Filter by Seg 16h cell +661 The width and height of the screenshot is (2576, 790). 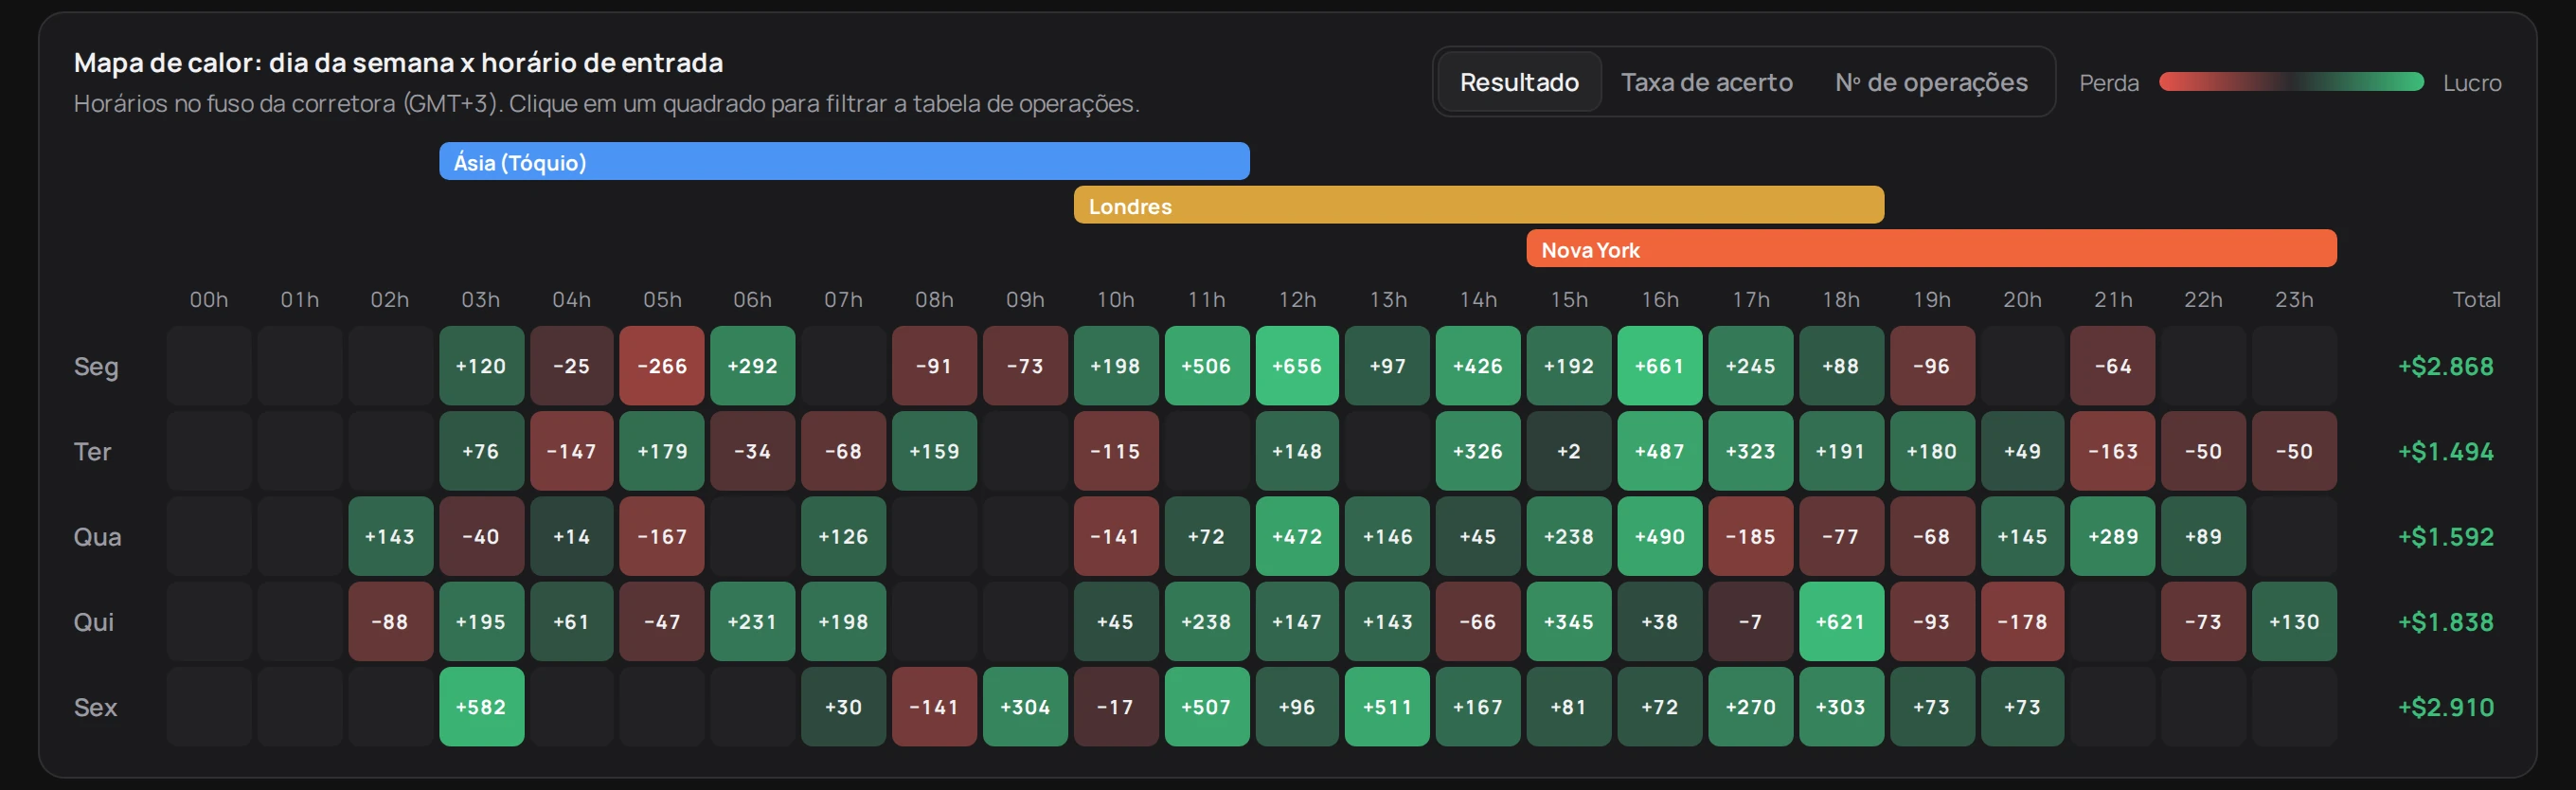pos(1660,366)
